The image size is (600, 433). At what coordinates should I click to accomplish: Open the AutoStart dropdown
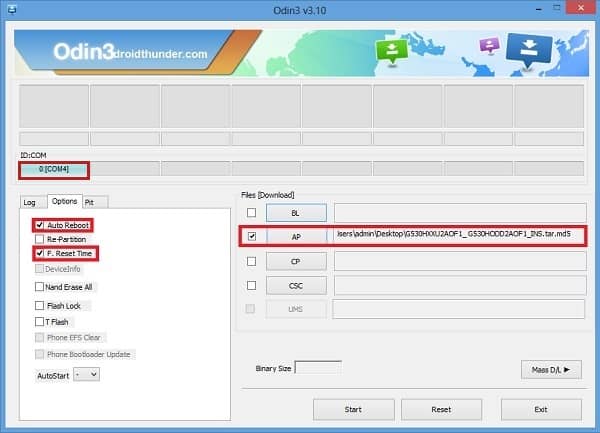pyautogui.click(x=86, y=374)
